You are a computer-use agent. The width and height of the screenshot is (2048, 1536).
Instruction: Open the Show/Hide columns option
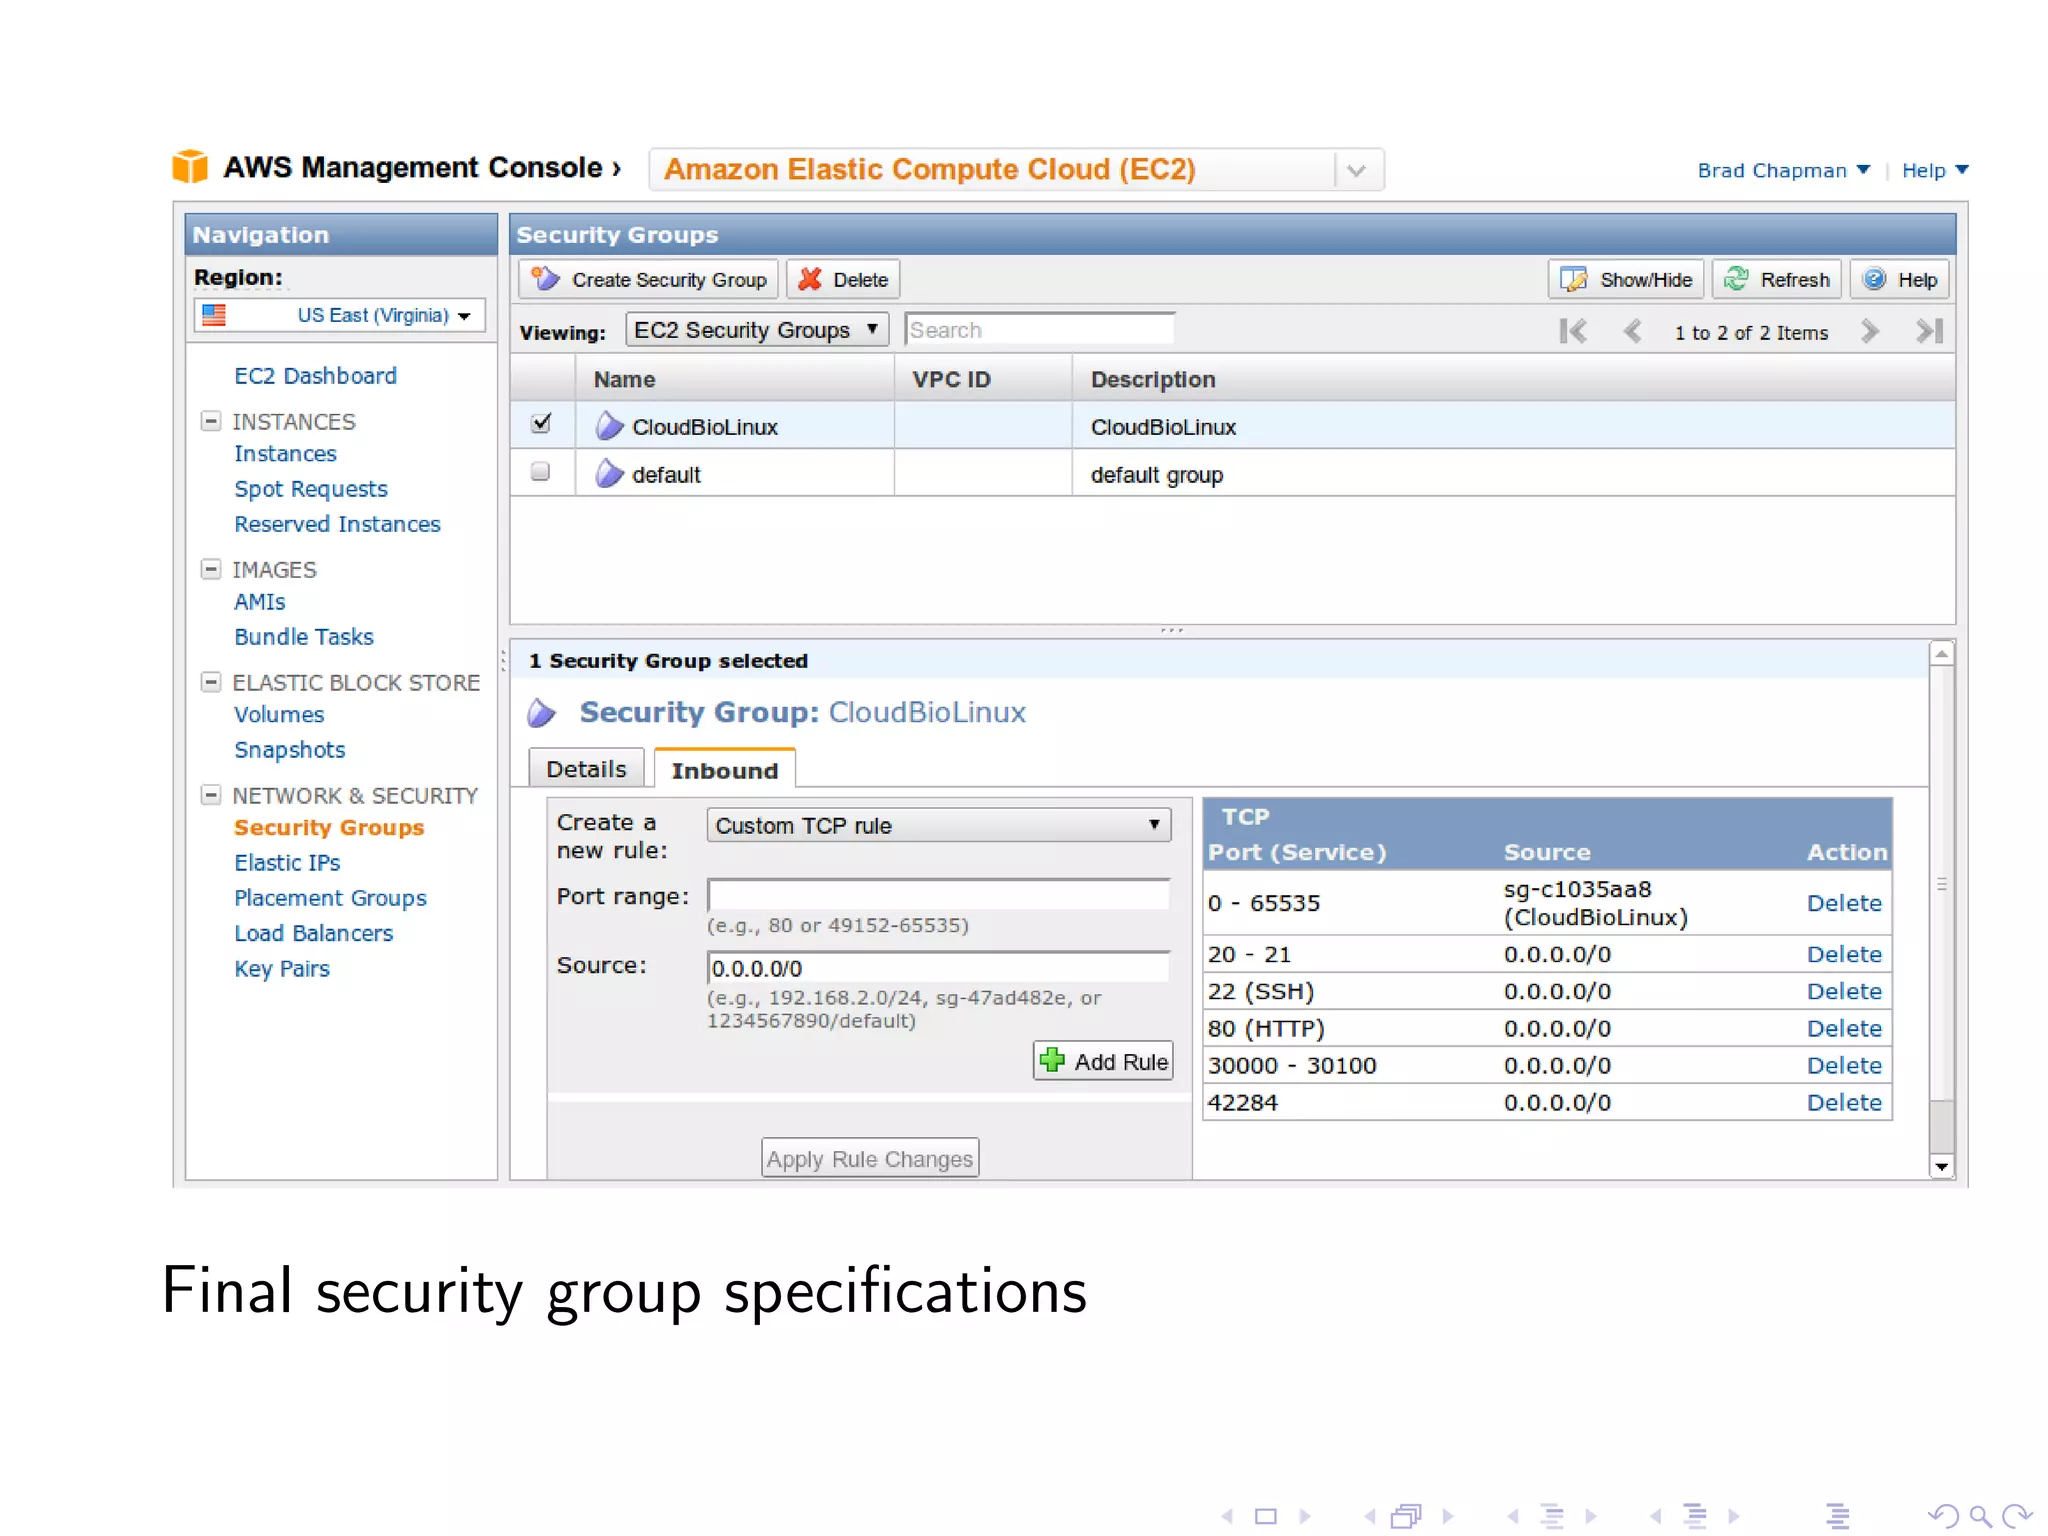(1626, 280)
